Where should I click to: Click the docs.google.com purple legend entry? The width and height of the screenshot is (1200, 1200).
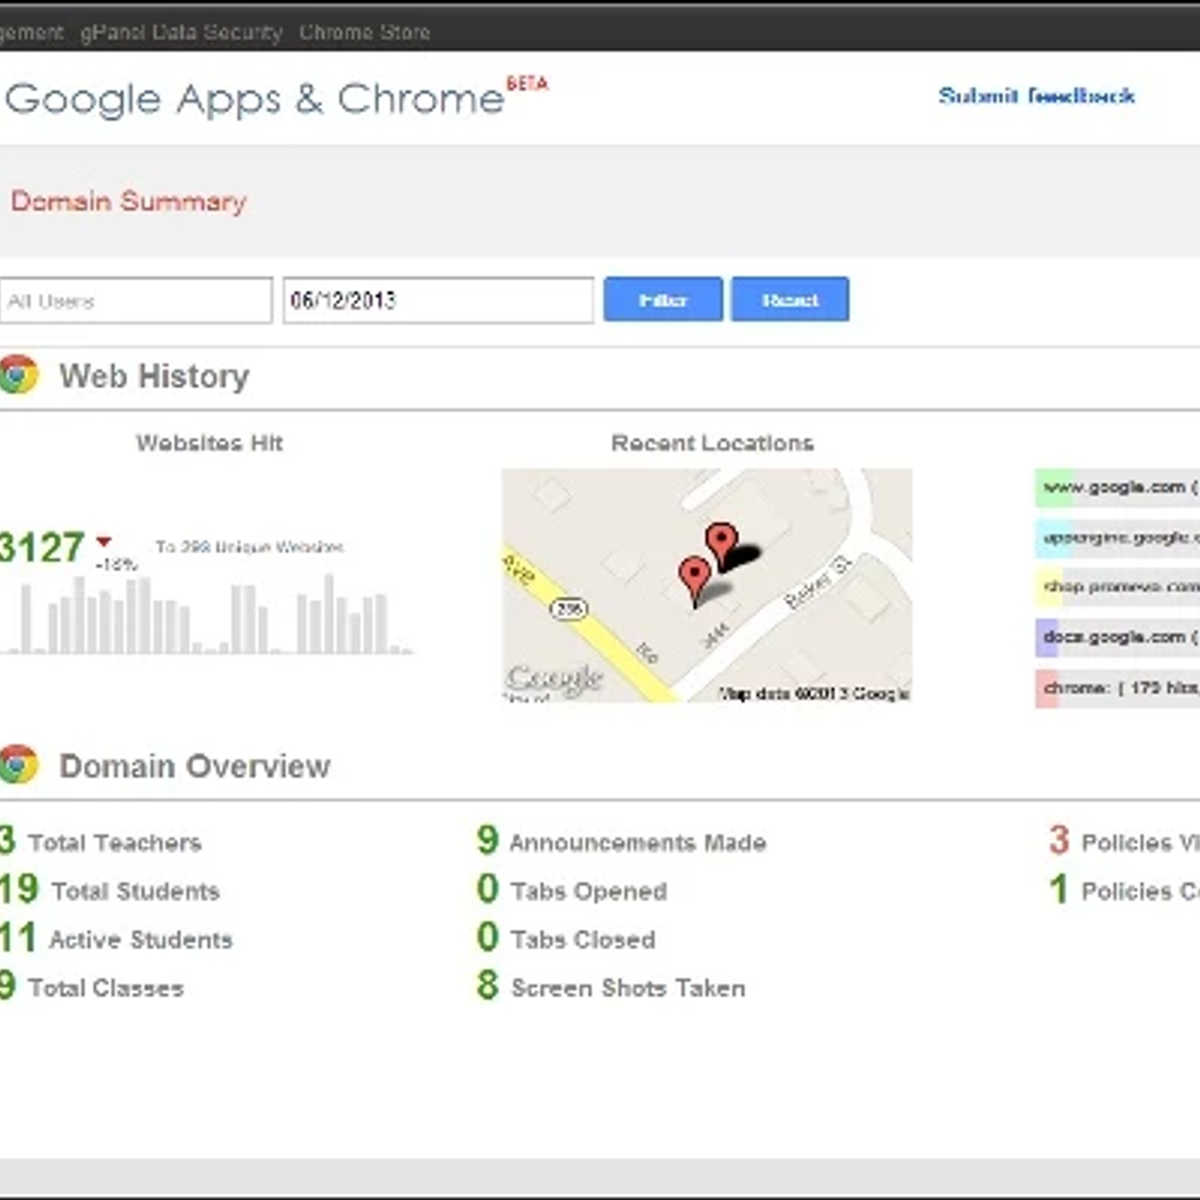[x=1117, y=637]
